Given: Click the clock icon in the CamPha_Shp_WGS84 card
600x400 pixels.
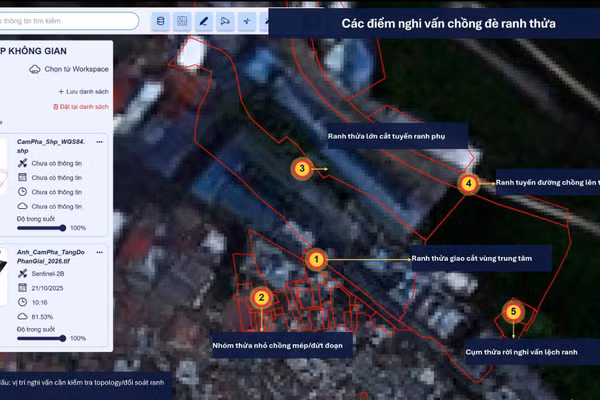Looking at the screenshot, I should tap(23, 192).
